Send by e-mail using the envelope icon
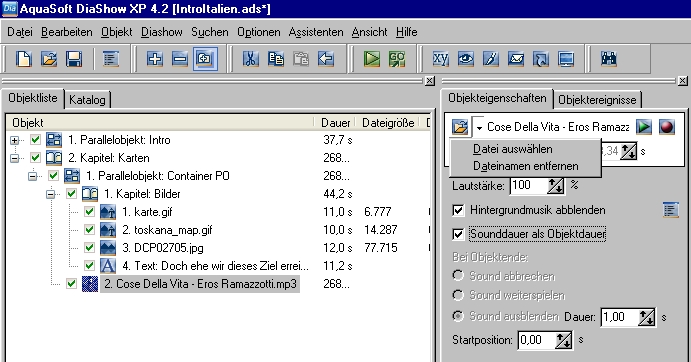This screenshot has height=362, width=691. pos(516,59)
